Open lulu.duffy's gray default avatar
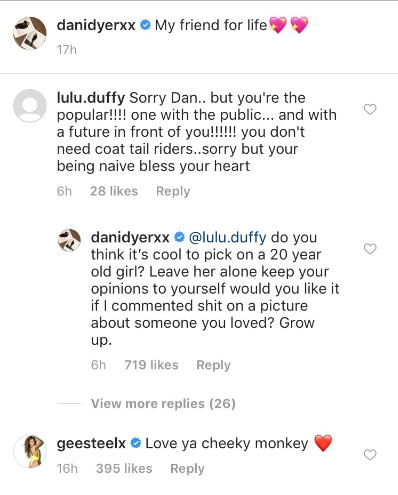398x495 pixels. (x=30, y=106)
